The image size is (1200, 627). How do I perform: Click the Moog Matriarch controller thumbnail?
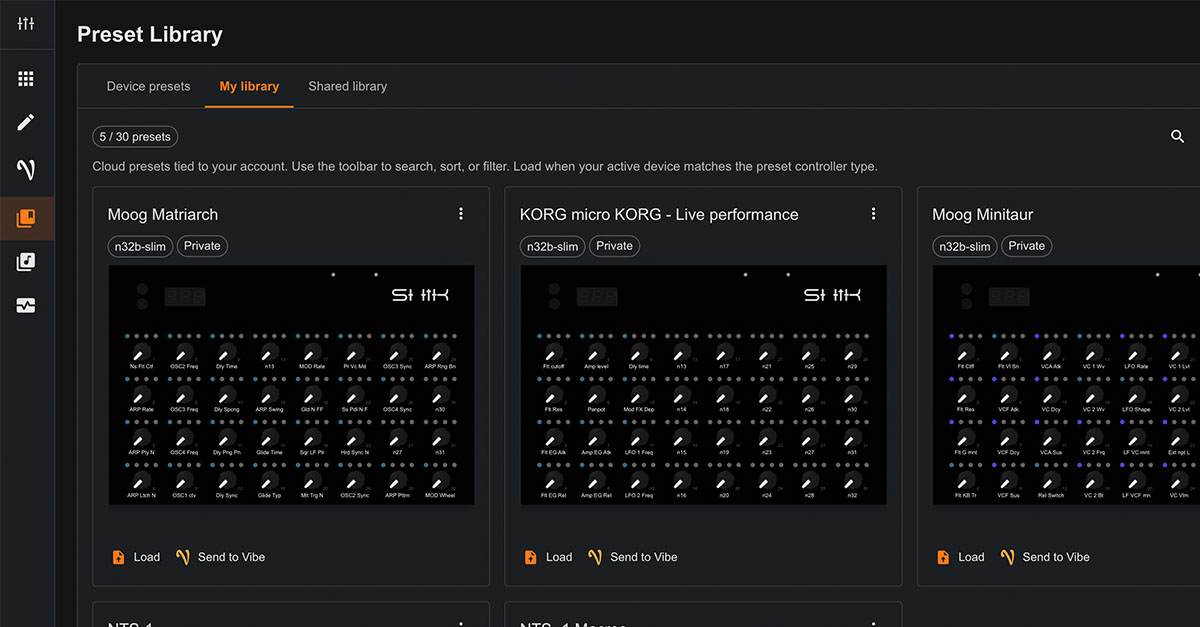[x=291, y=385]
